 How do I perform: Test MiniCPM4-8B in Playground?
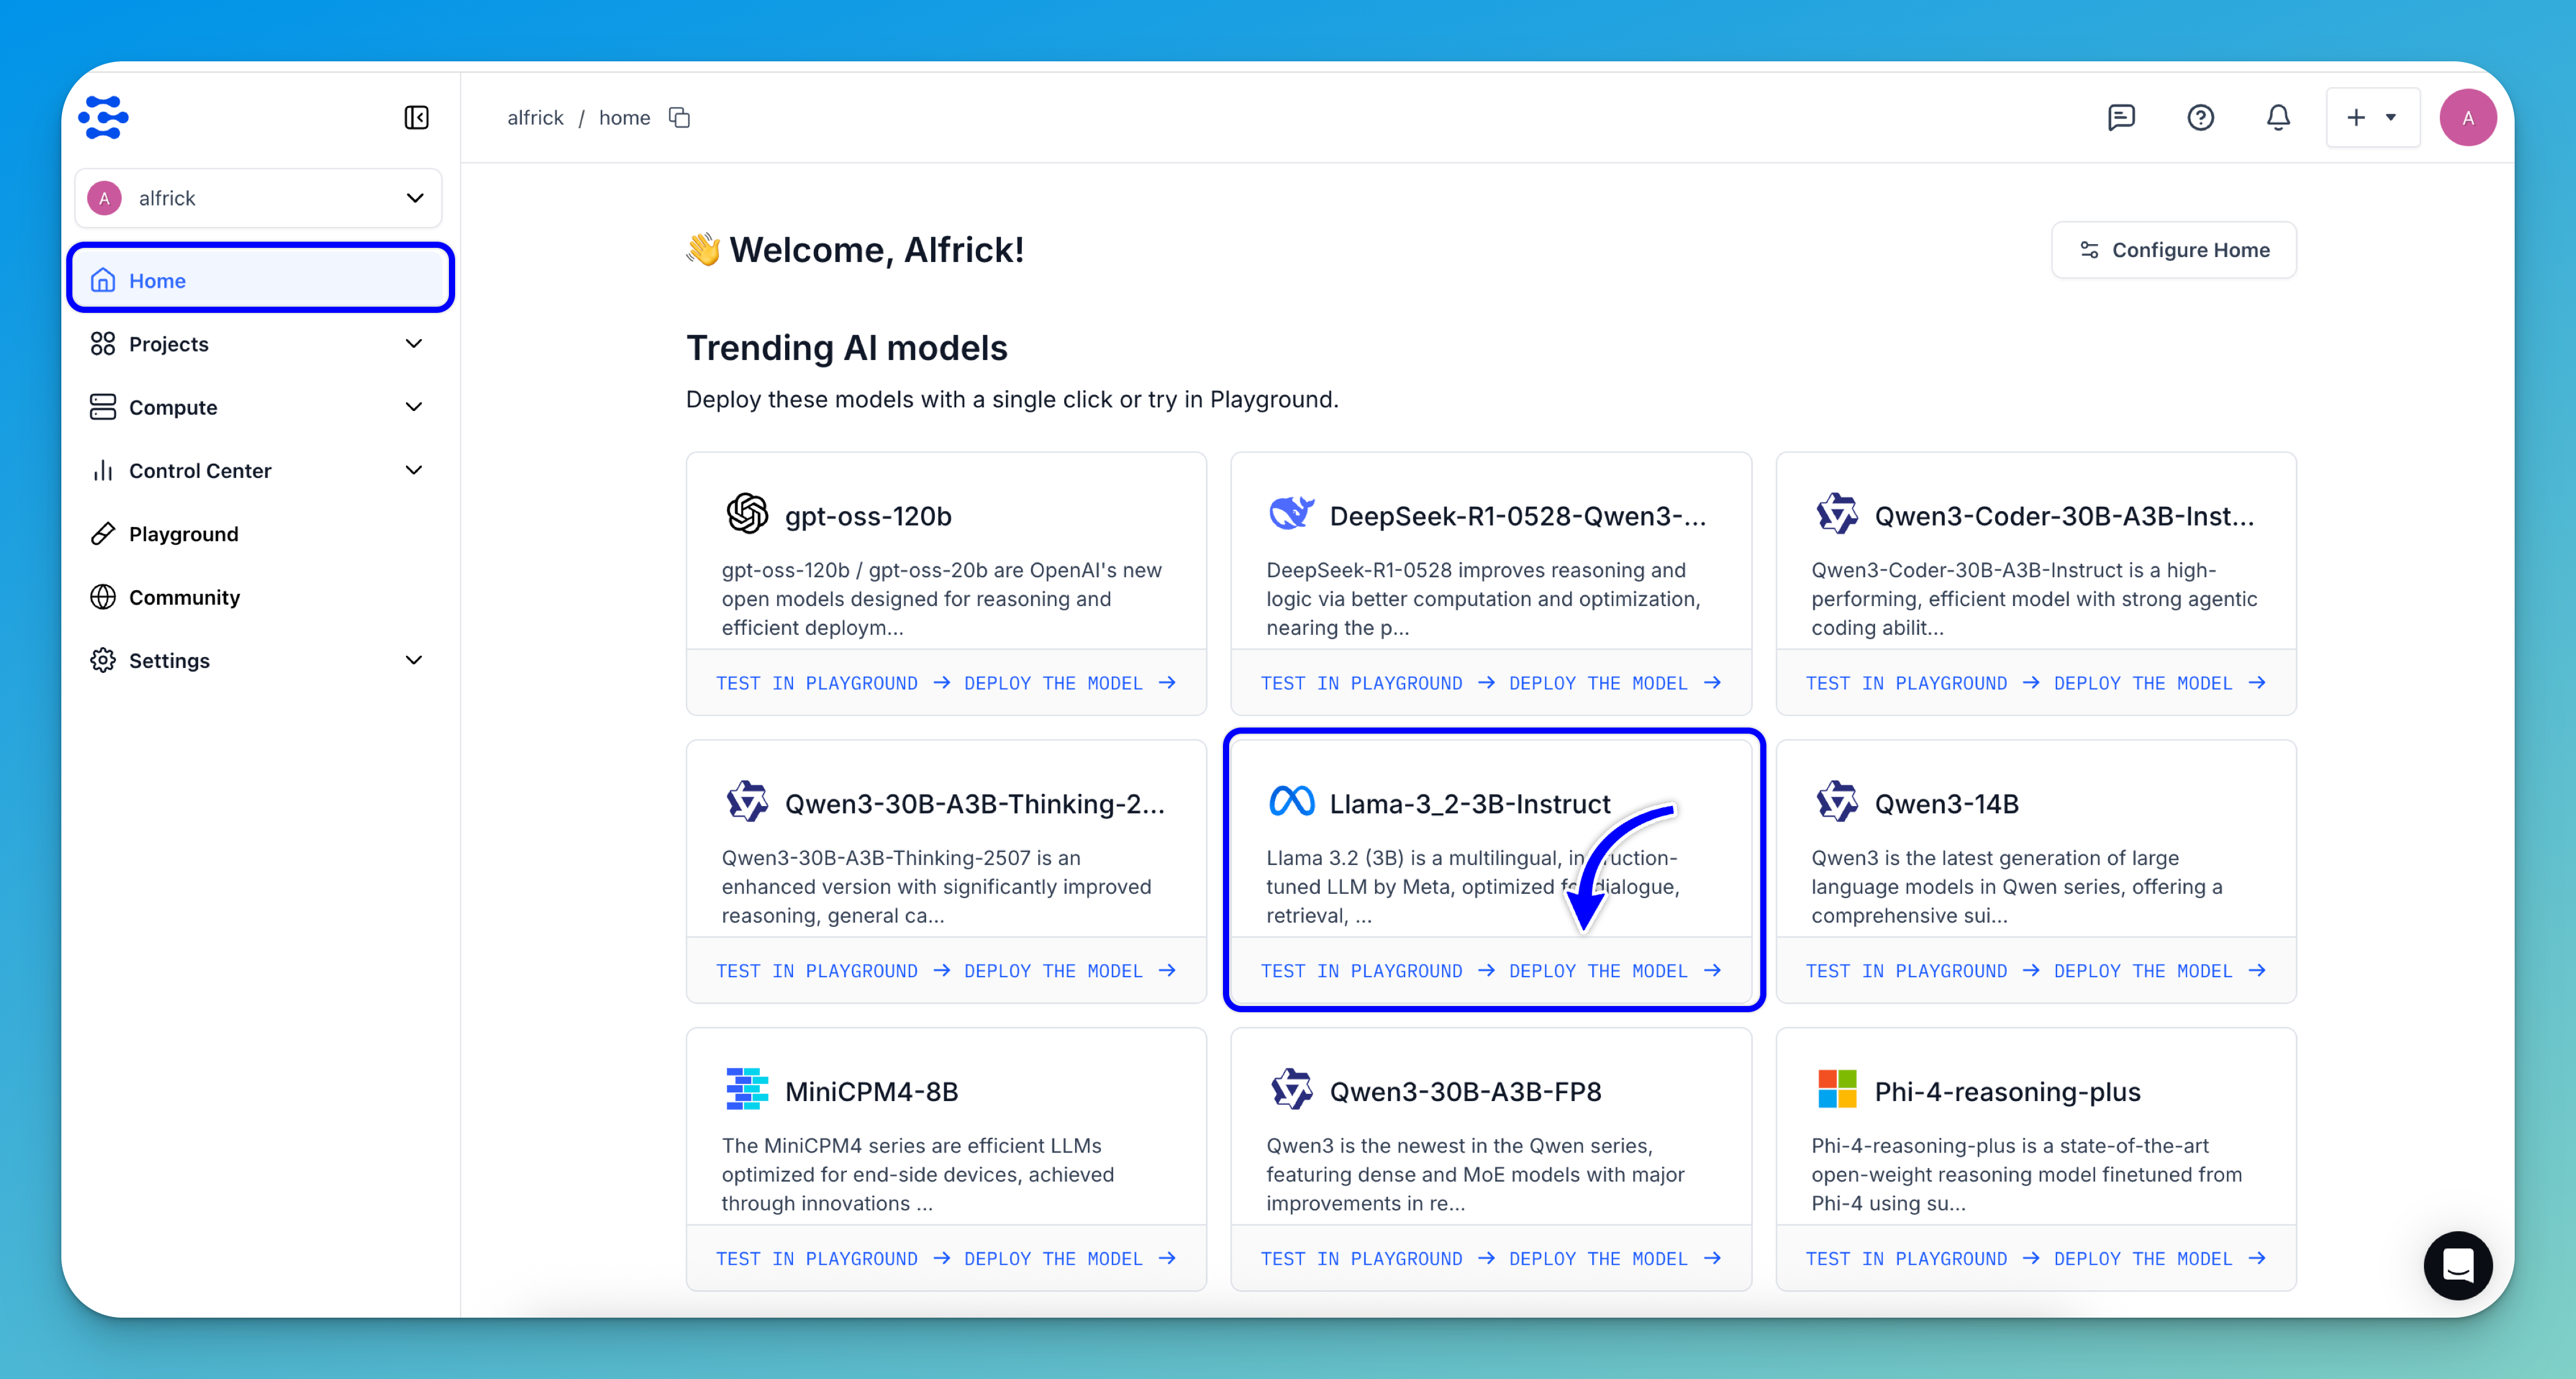(832, 1259)
